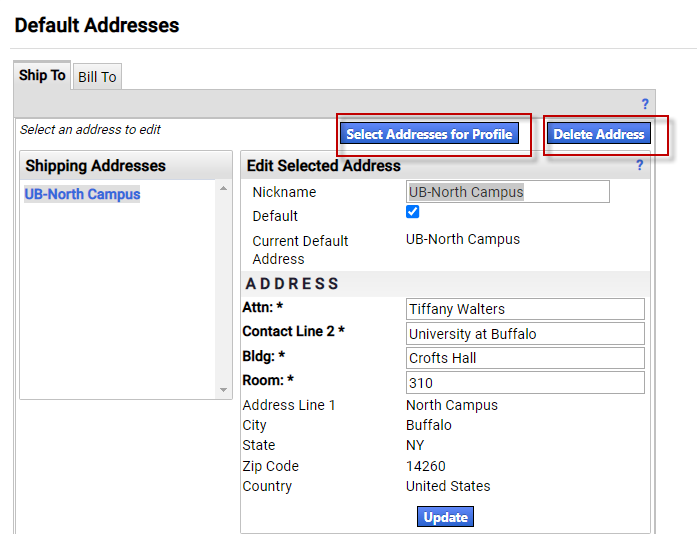697x534 pixels.
Task: Uncheck the Default address checkbox
Action: [413, 212]
